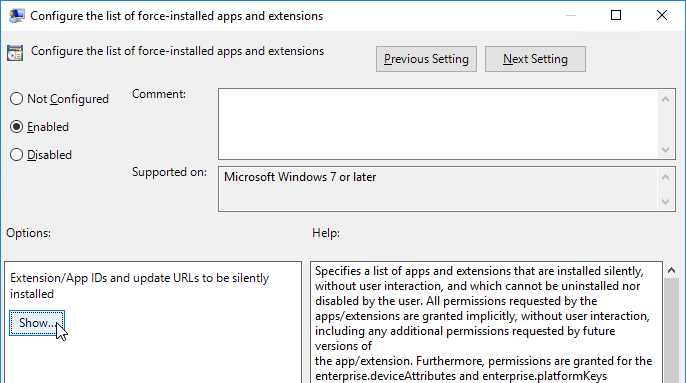Click the policy setting icon beside the heading
Viewport: 686px width, 383px height.
click(x=15, y=53)
